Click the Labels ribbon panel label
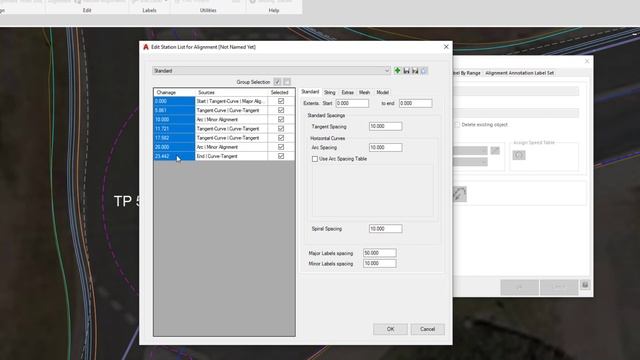 click(149, 10)
